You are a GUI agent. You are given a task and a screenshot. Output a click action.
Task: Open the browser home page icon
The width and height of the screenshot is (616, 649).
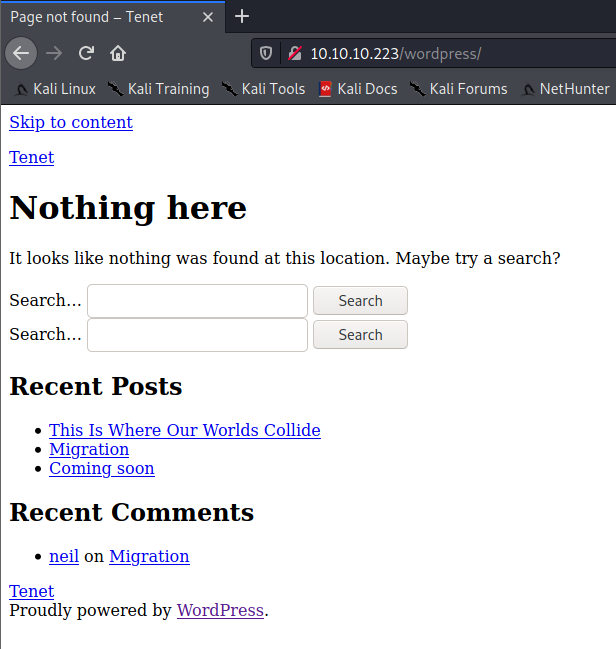(118, 53)
